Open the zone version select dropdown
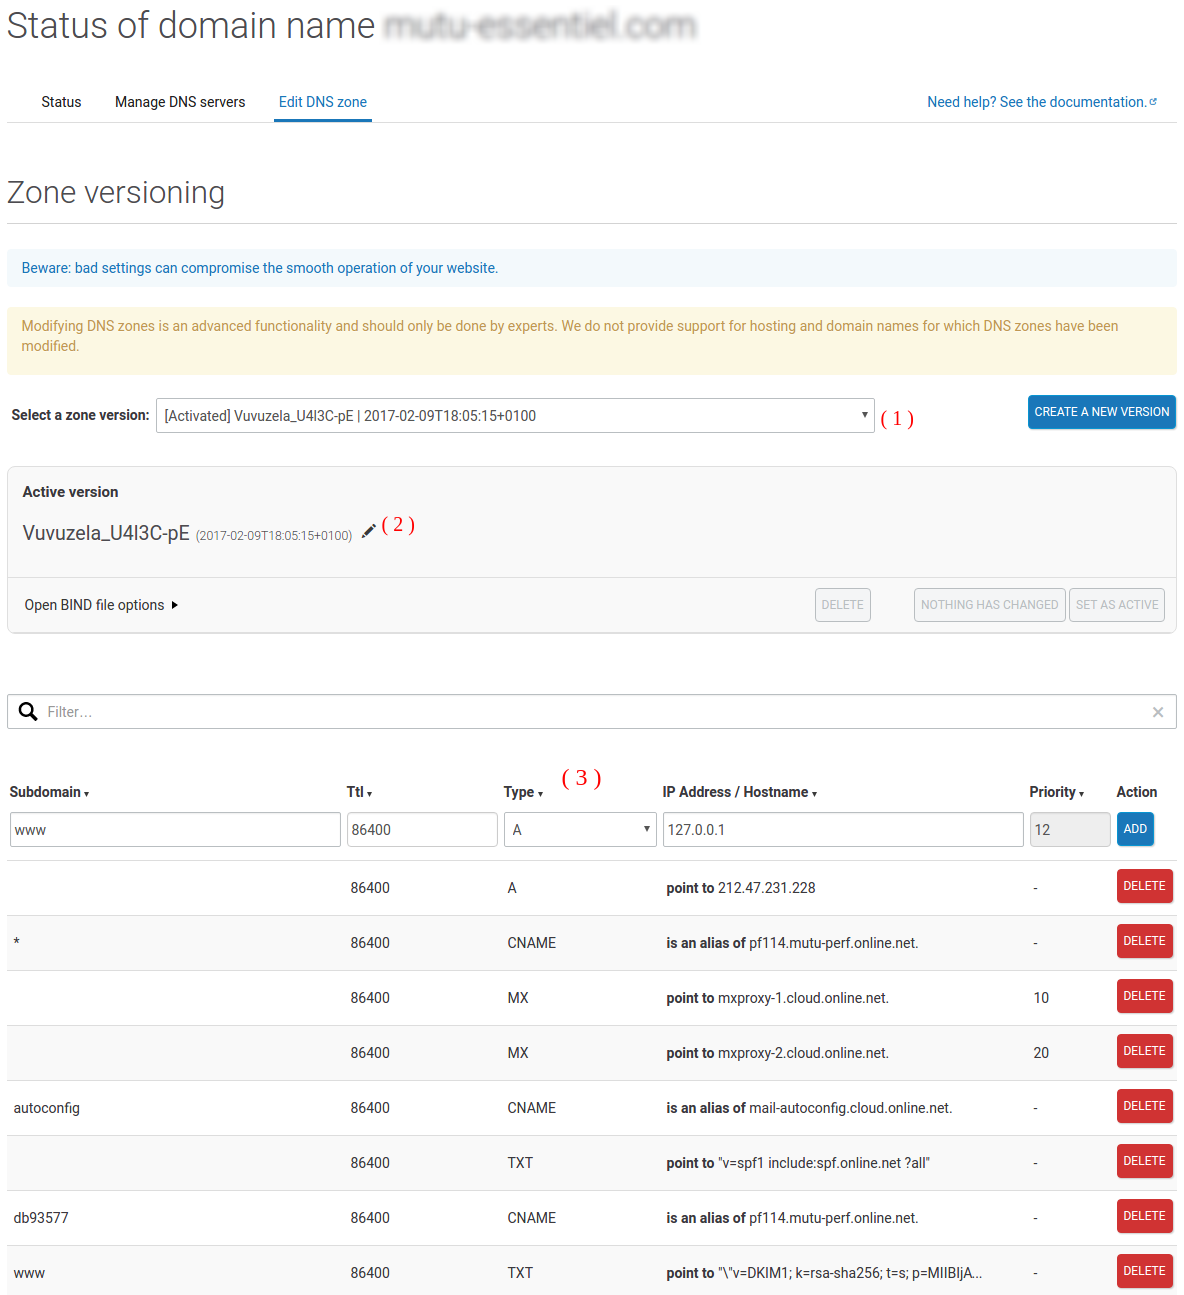 click(515, 416)
